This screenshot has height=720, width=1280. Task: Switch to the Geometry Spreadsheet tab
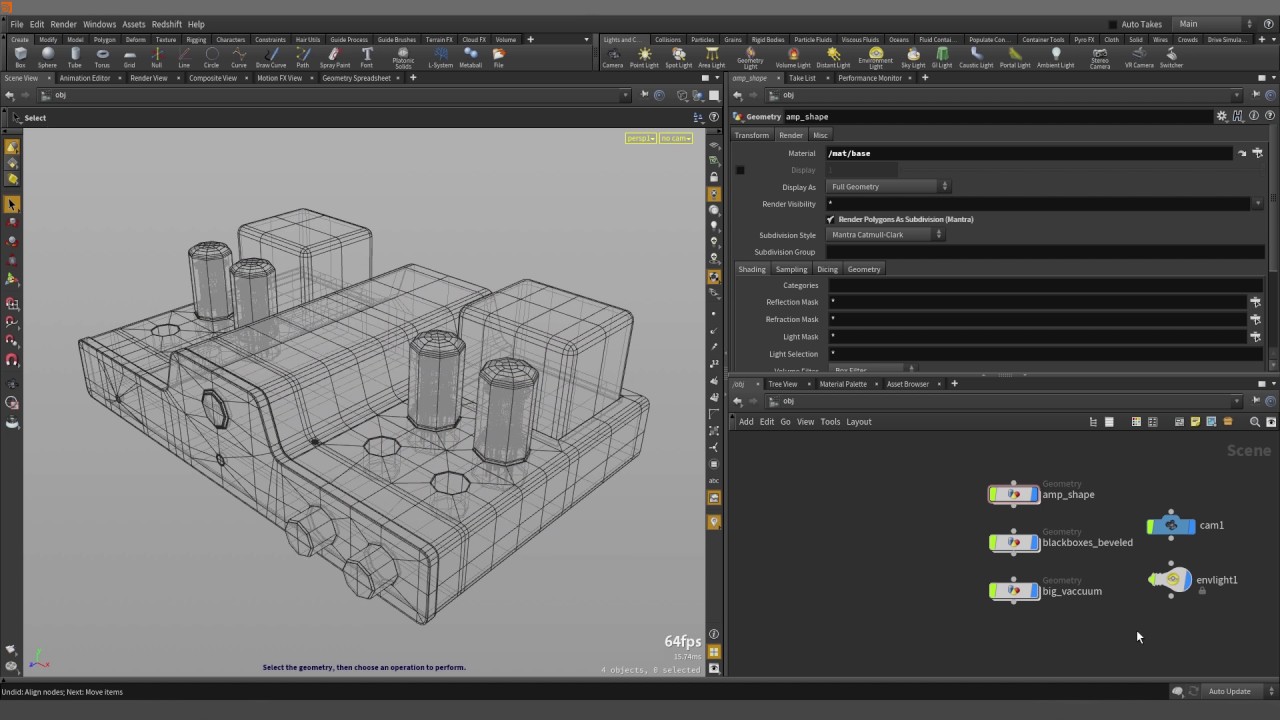point(356,78)
